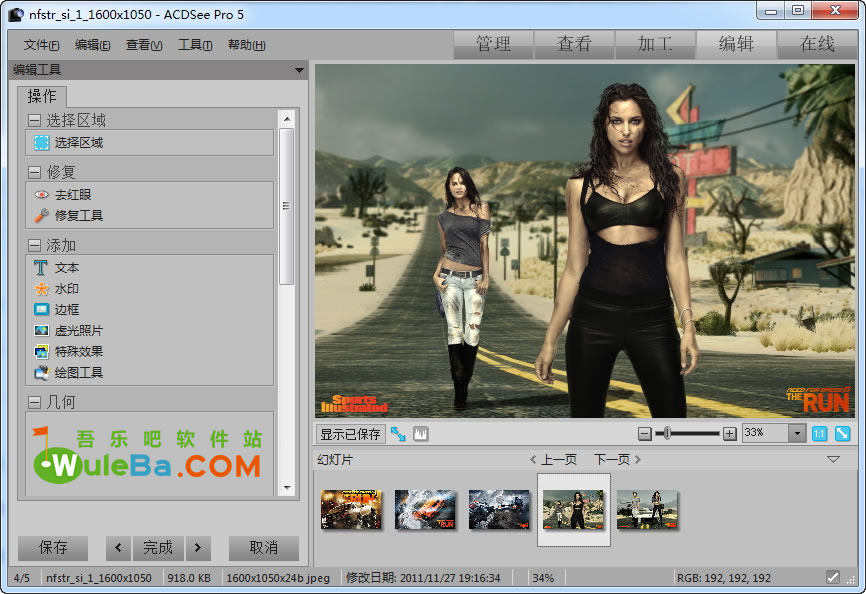866x594 pixels.
Task: Open the 特殊效果 special effects tool
Action: pos(68,352)
